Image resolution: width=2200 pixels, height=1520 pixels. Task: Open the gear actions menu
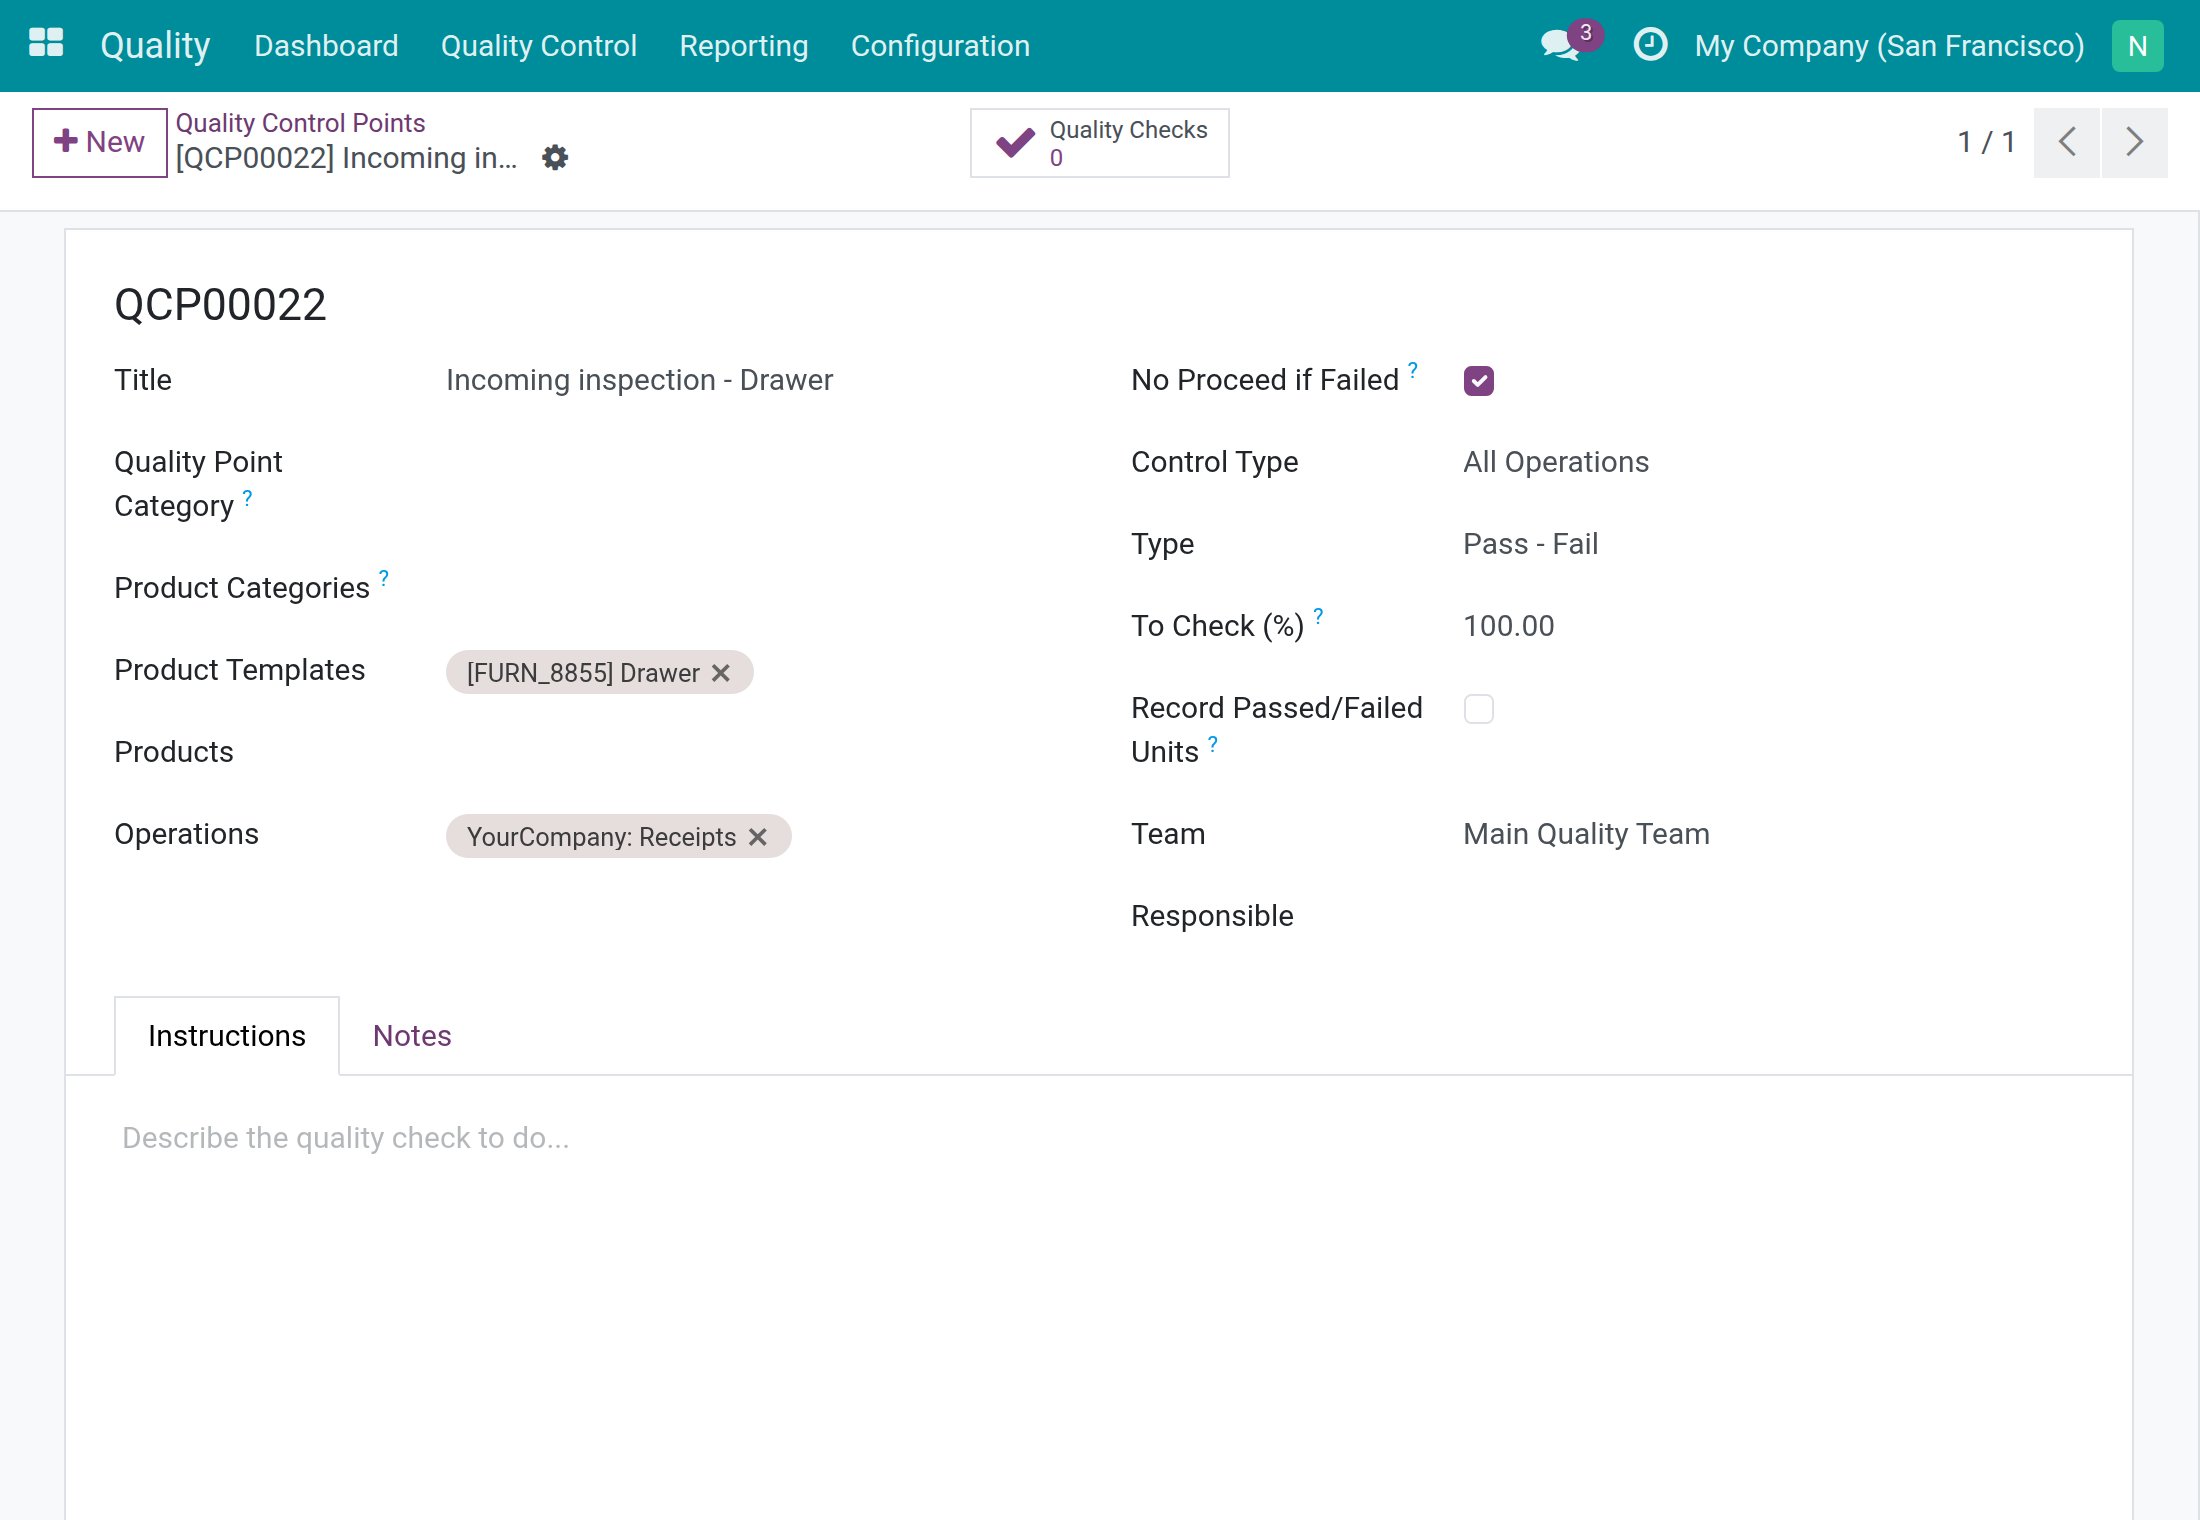pyautogui.click(x=555, y=157)
